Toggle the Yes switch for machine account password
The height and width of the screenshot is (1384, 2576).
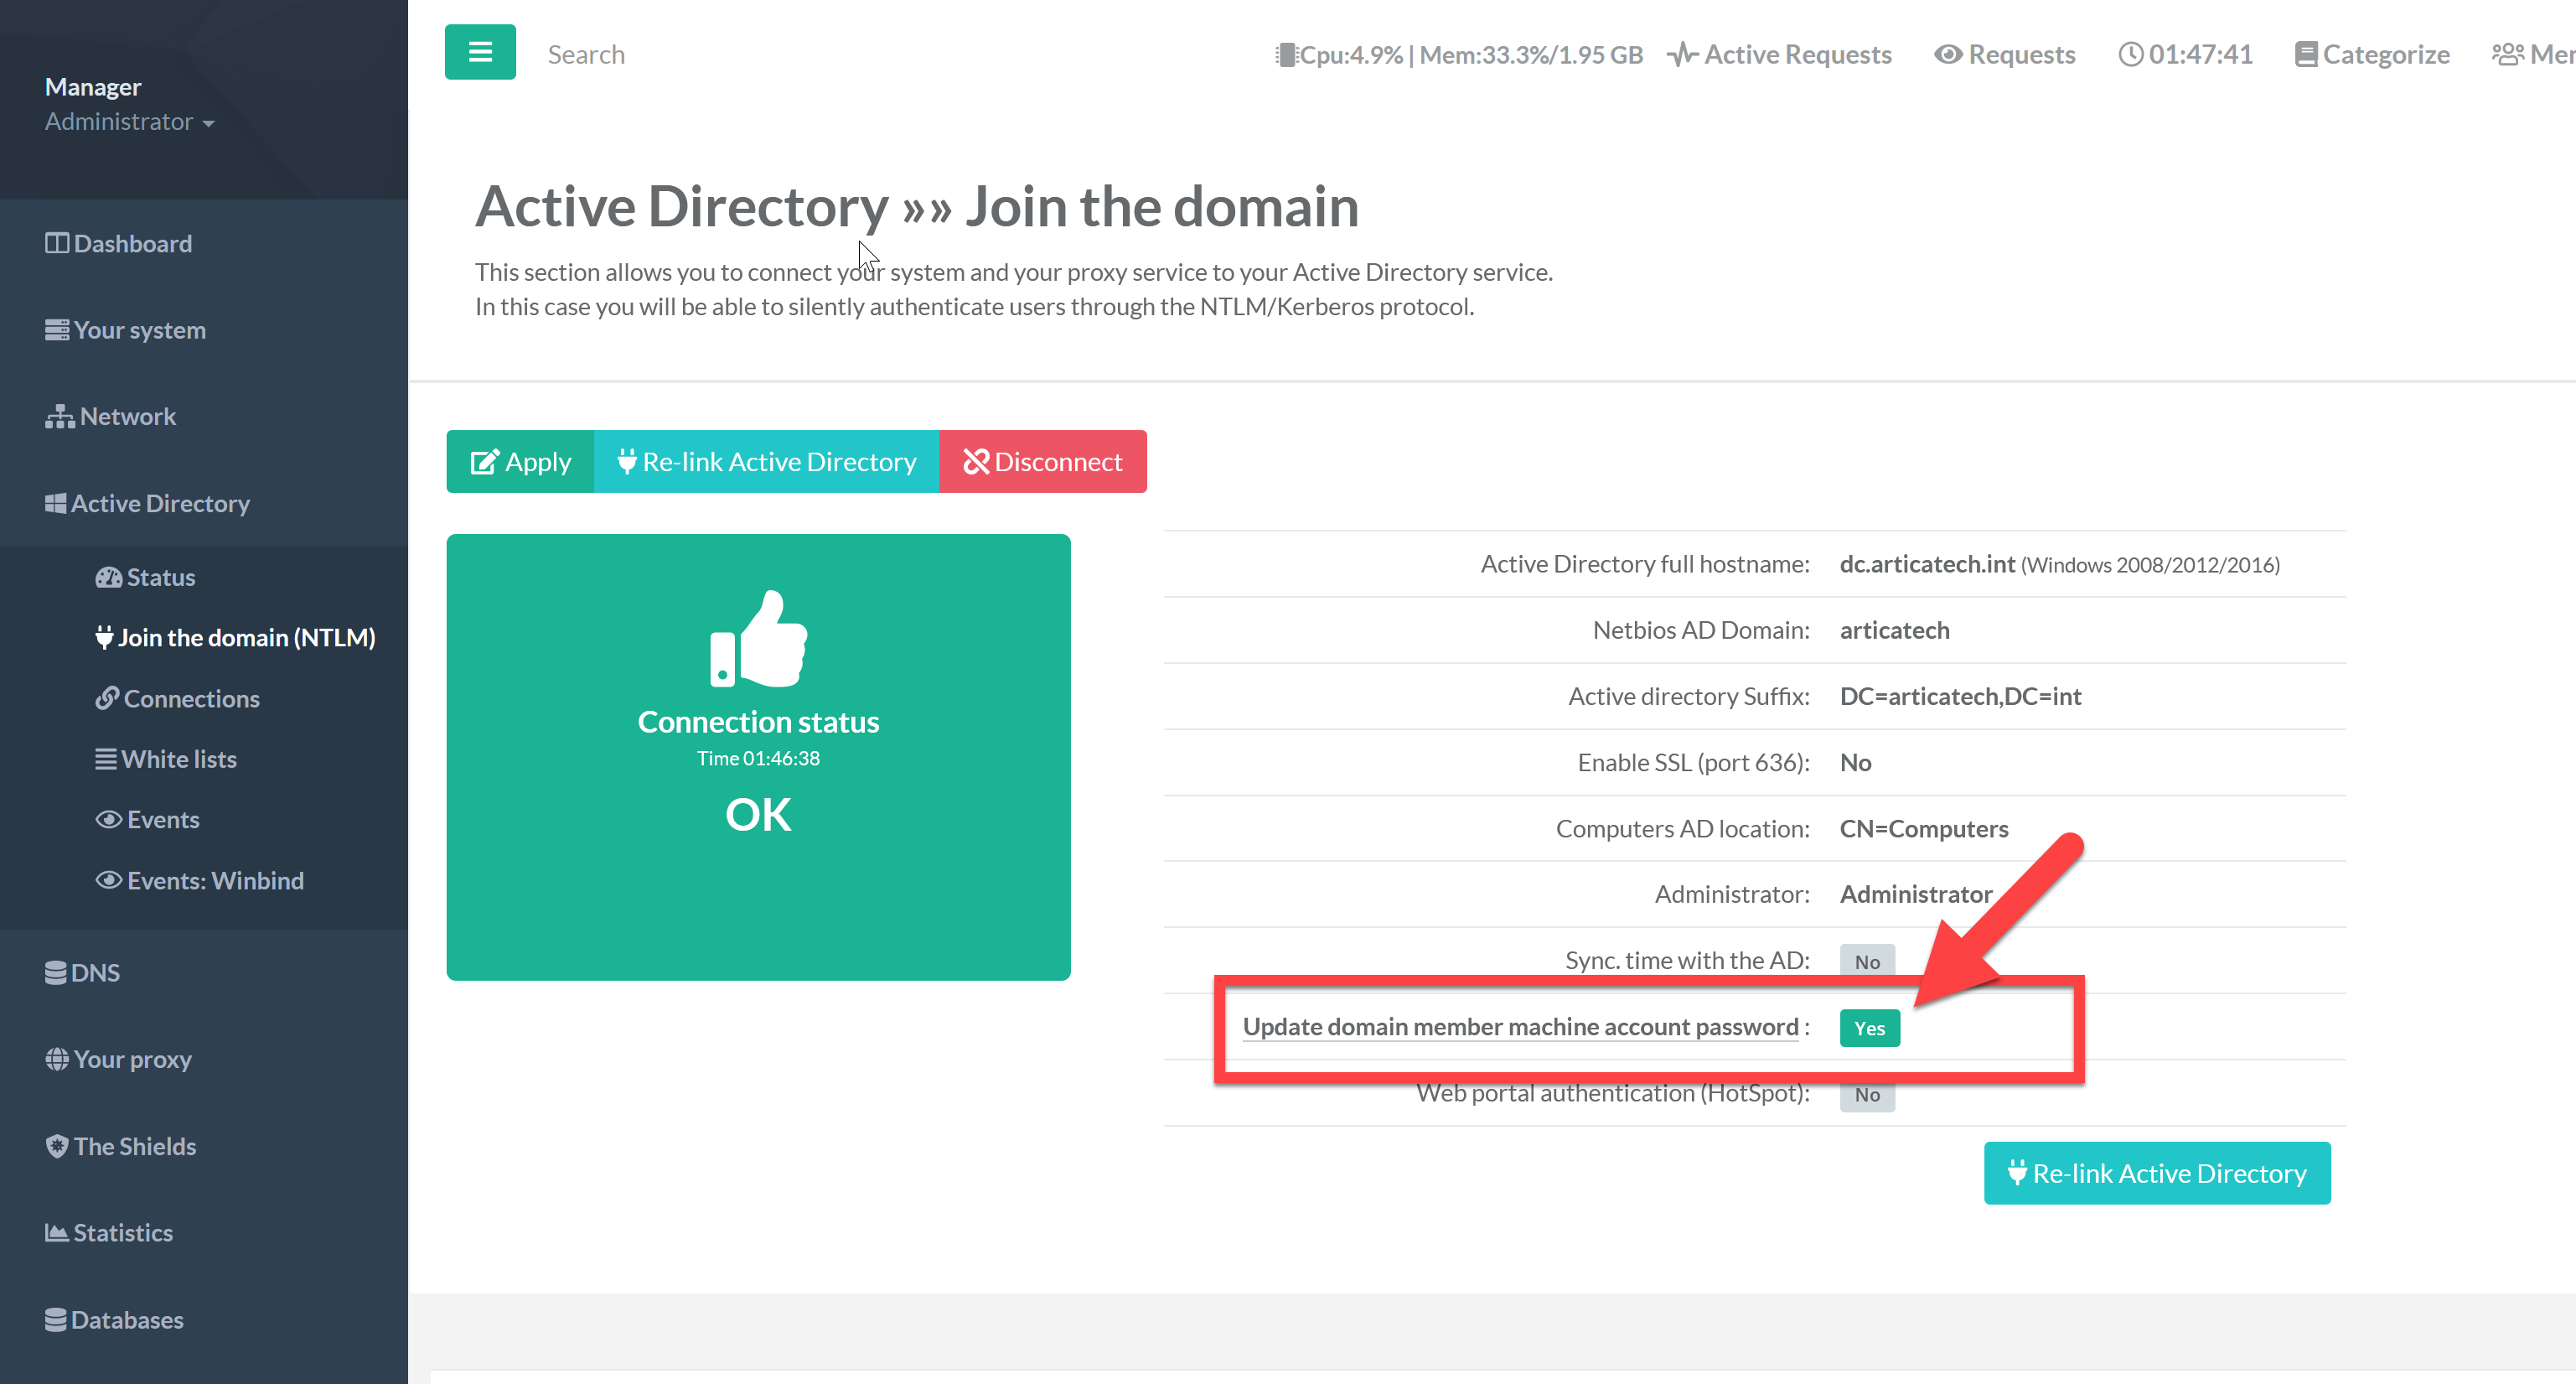click(x=1868, y=1028)
